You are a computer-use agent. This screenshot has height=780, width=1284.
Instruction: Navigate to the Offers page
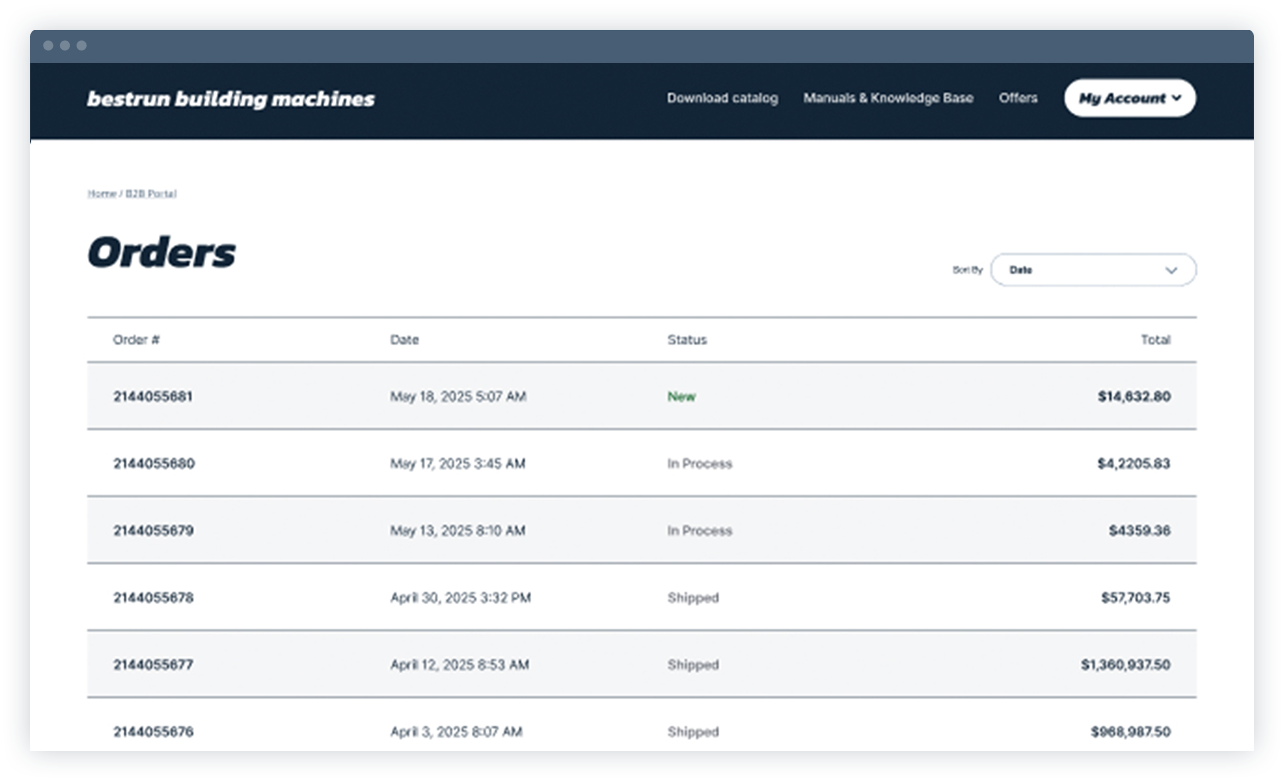pos(1018,98)
